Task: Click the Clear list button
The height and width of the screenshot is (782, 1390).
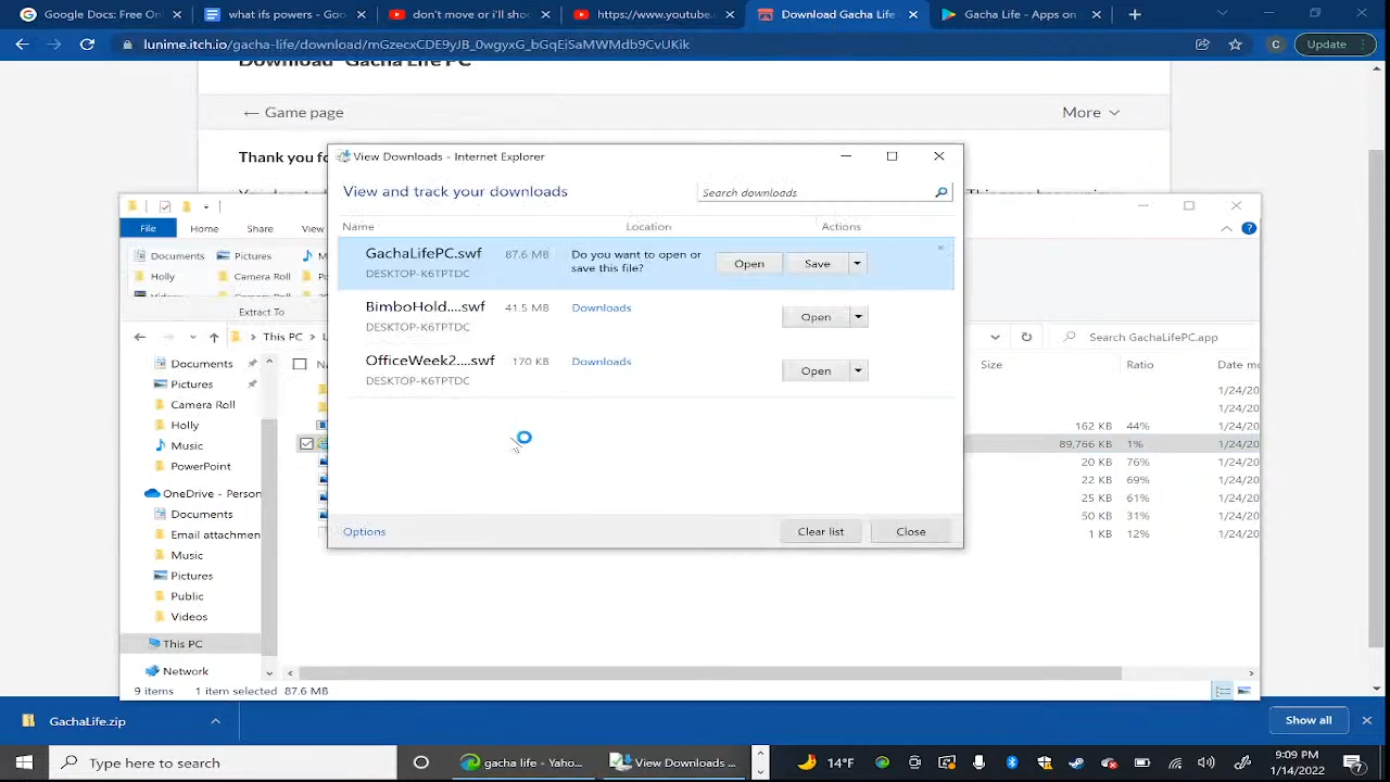Action: pyautogui.click(x=821, y=531)
